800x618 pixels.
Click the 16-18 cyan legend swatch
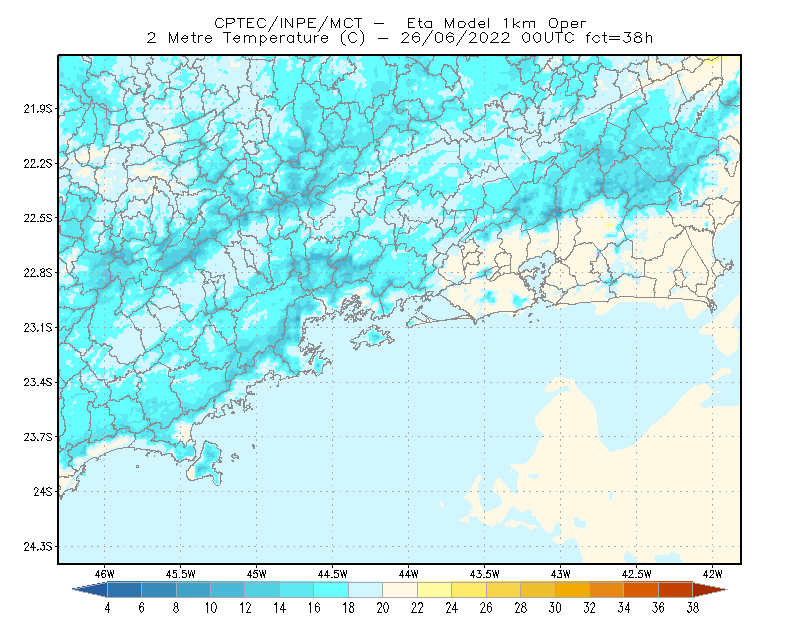(331, 590)
